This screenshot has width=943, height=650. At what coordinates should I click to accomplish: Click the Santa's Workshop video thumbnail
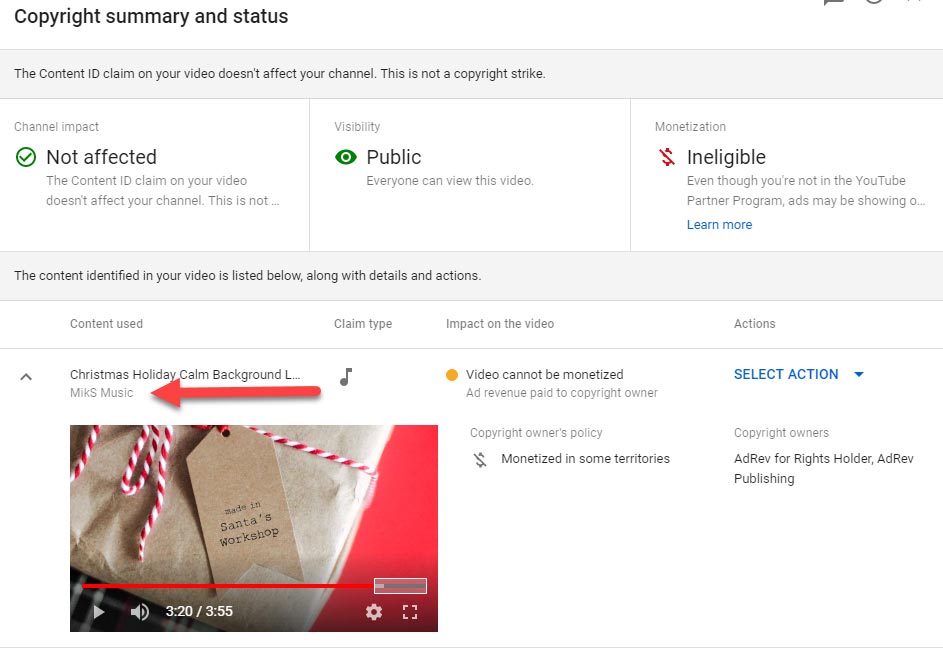(253, 500)
